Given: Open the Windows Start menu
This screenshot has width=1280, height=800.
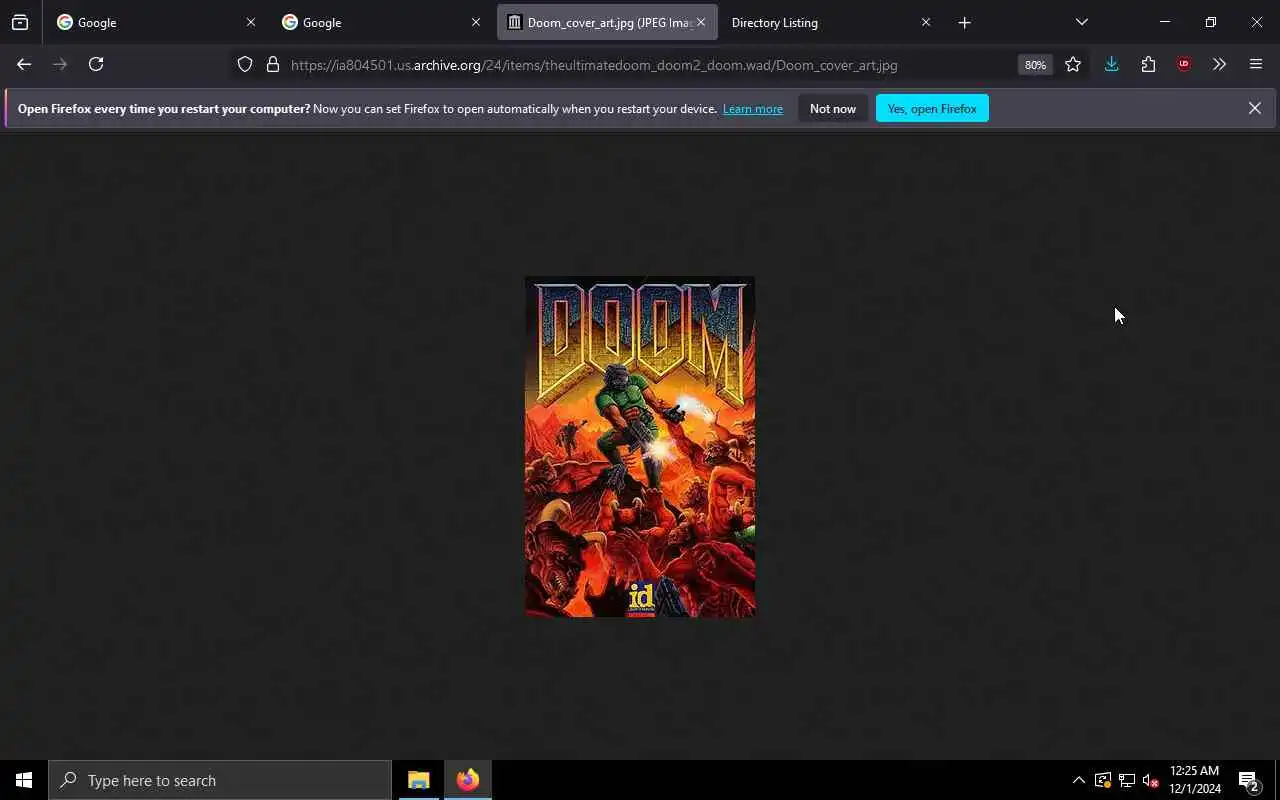Looking at the screenshot, I should click(24, 780).
